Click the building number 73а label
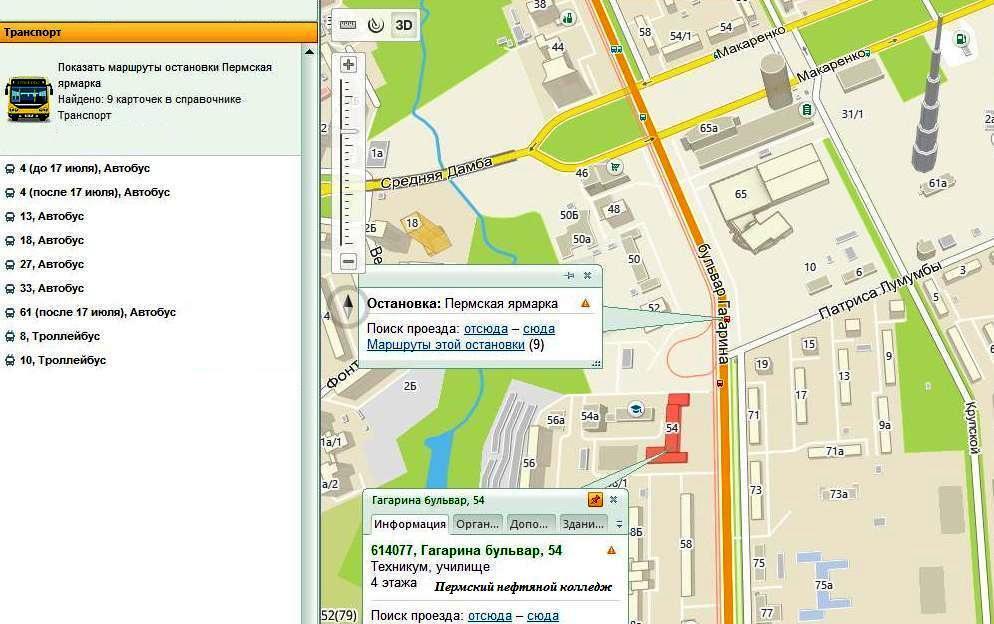 coord(839,494)
